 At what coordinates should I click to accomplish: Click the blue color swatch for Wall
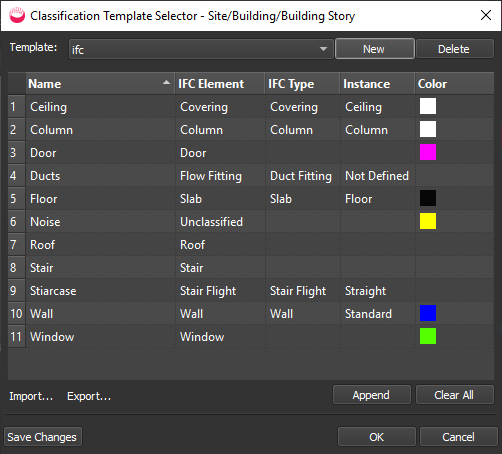coord(428,313)
